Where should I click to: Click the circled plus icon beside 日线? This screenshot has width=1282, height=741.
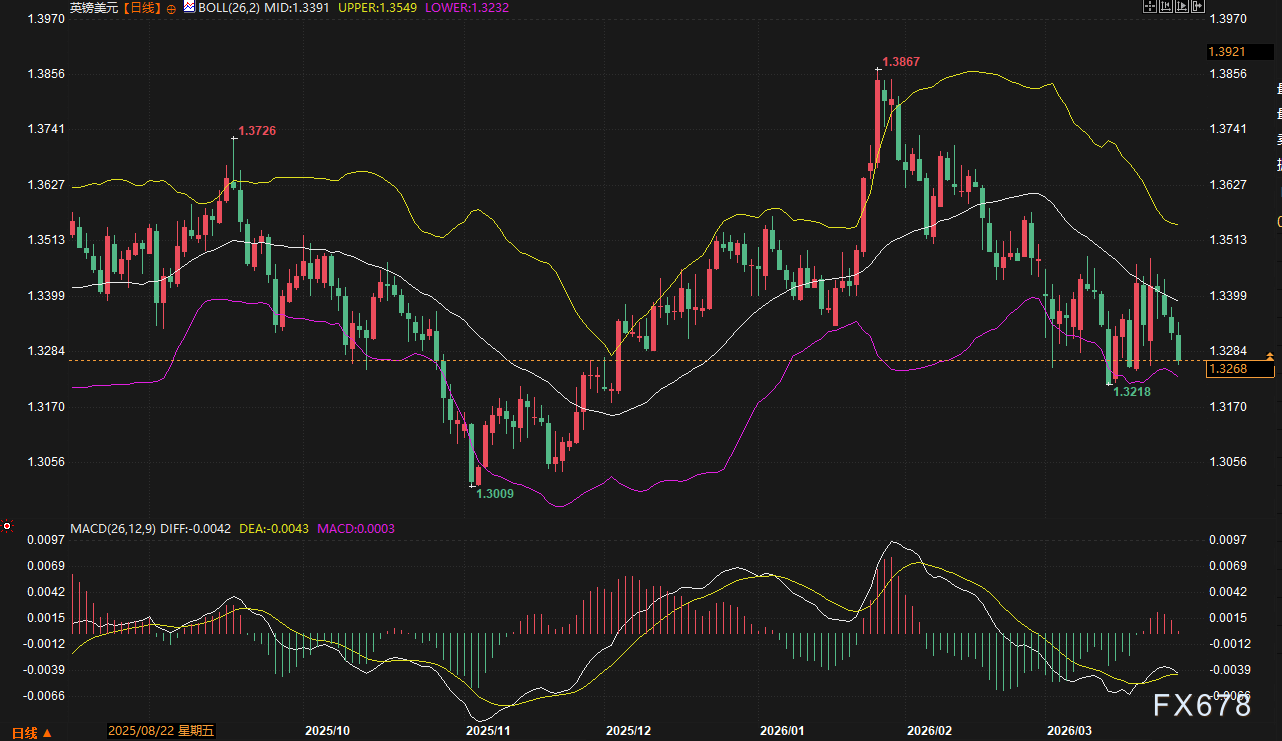click(171, 8)
